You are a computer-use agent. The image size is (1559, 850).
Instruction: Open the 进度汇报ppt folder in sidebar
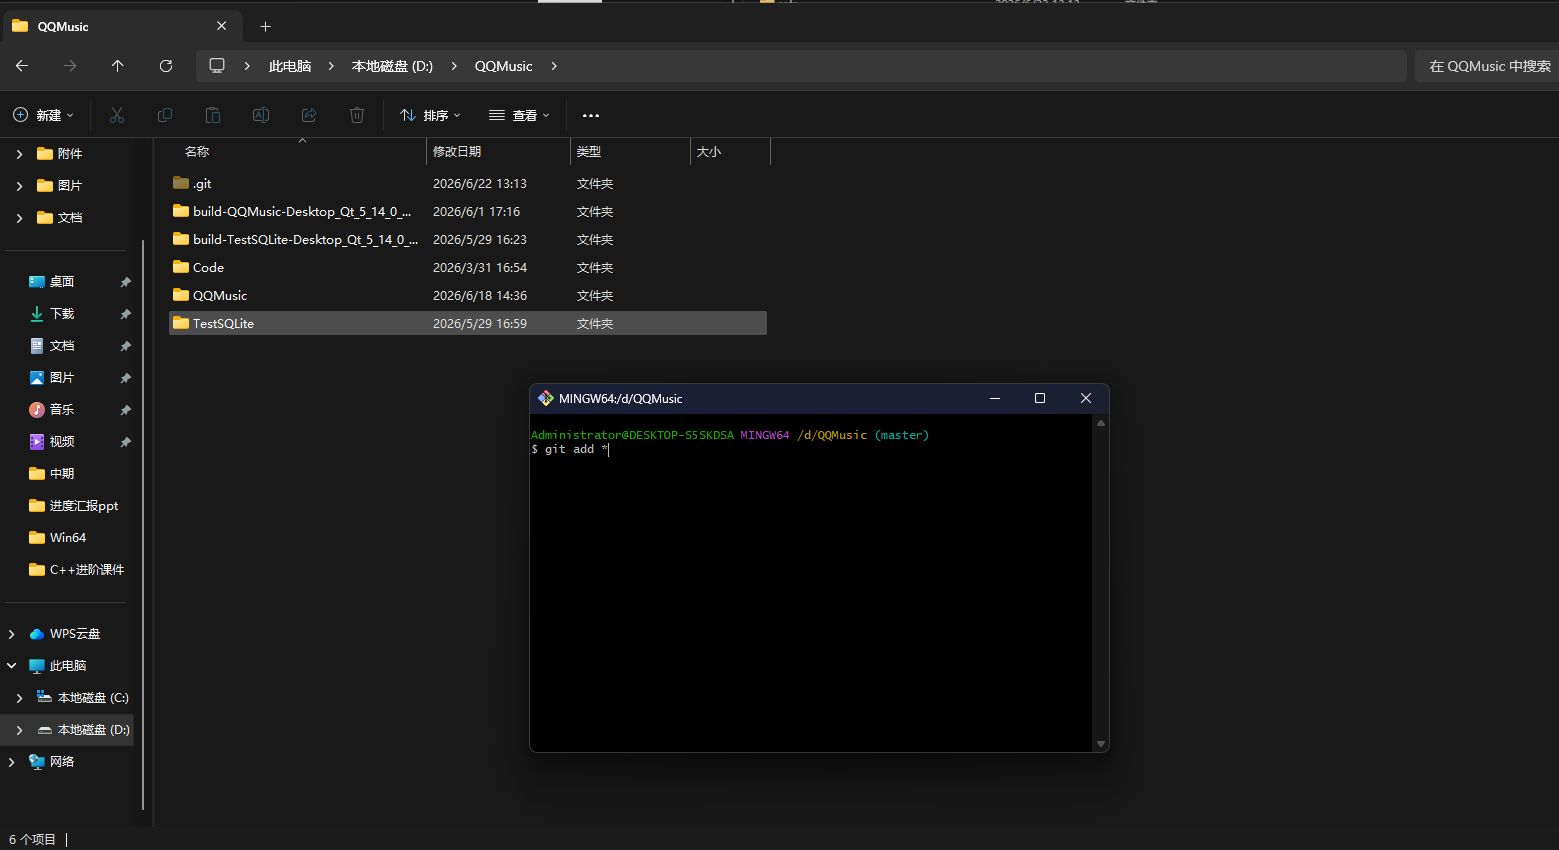pos(84,506)
